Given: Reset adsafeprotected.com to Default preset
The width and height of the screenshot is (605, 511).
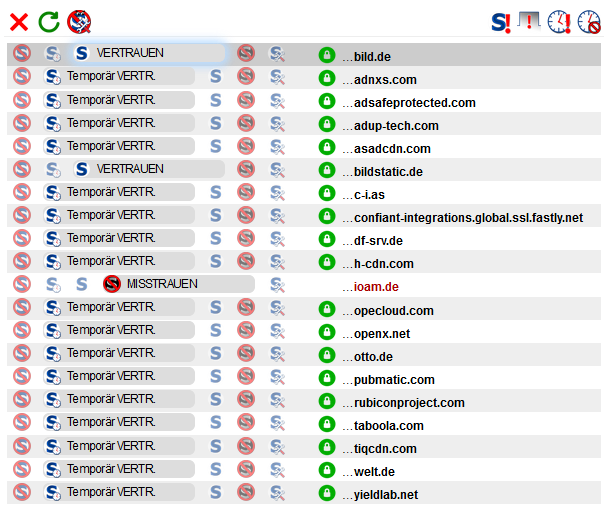Looking at the screenshot, I should point(22,100).
